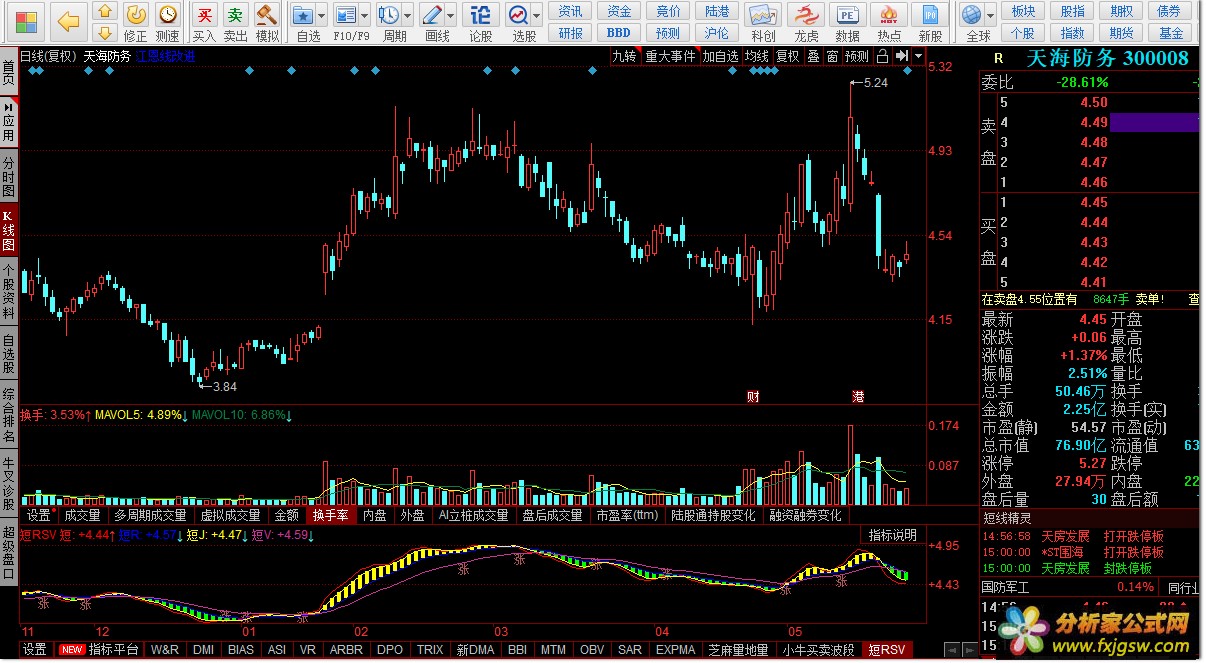Open the 科创 chart icon
This screenshot has width=1206, height=663.
pyautogui.click(x=763, y=15)
